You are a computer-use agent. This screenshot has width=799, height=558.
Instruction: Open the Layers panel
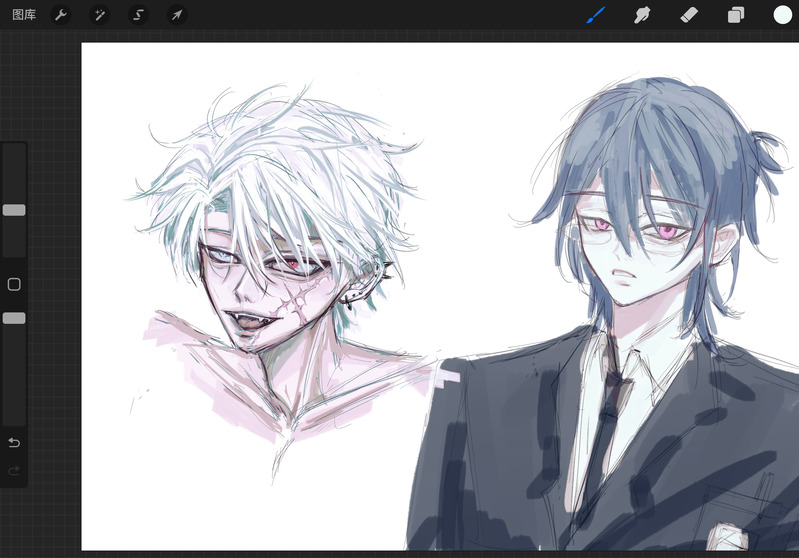735,15
